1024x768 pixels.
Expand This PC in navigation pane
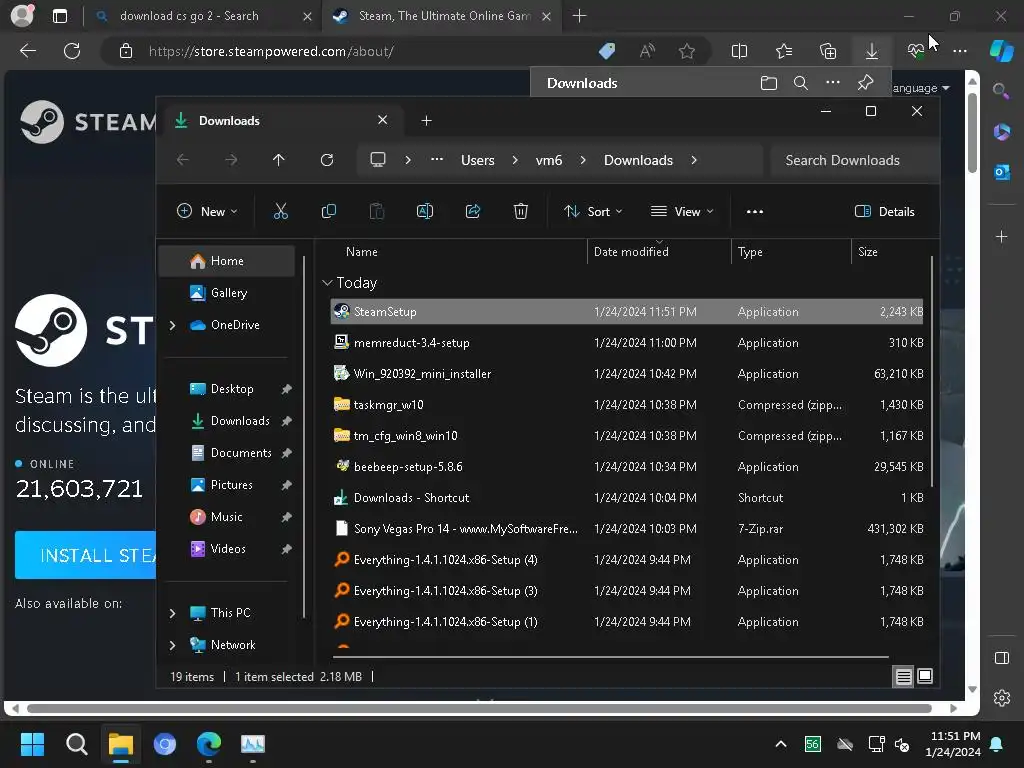[x=172, y=613]
